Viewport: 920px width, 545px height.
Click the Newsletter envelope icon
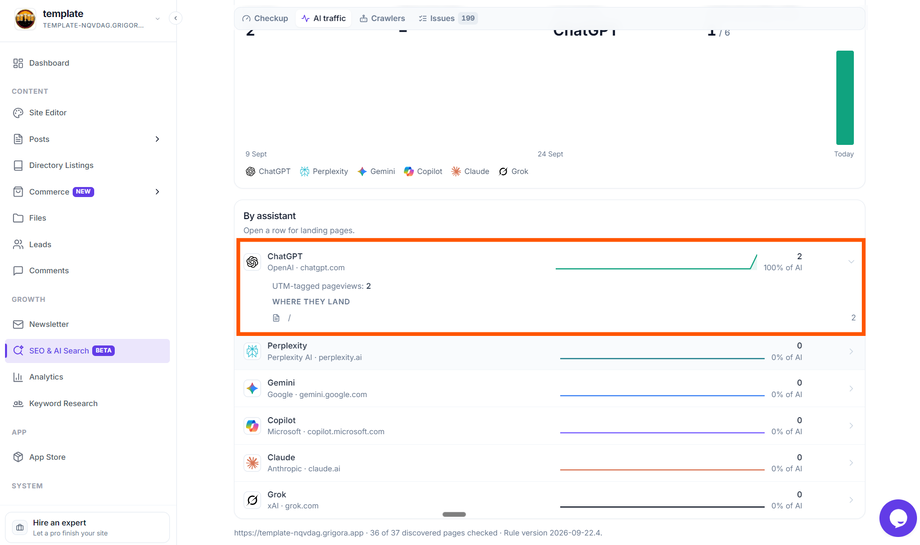coord(18,324)
